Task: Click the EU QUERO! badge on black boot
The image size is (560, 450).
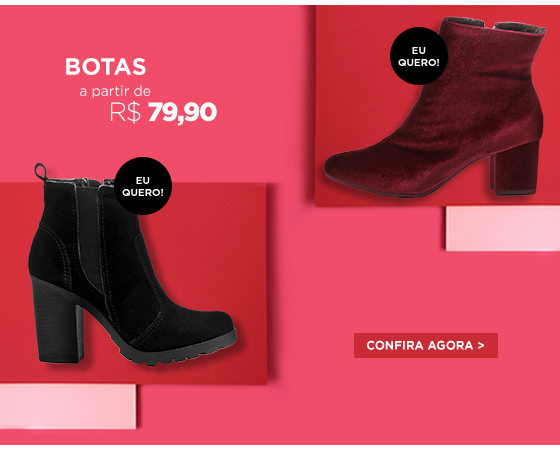Action: [143, 186]
